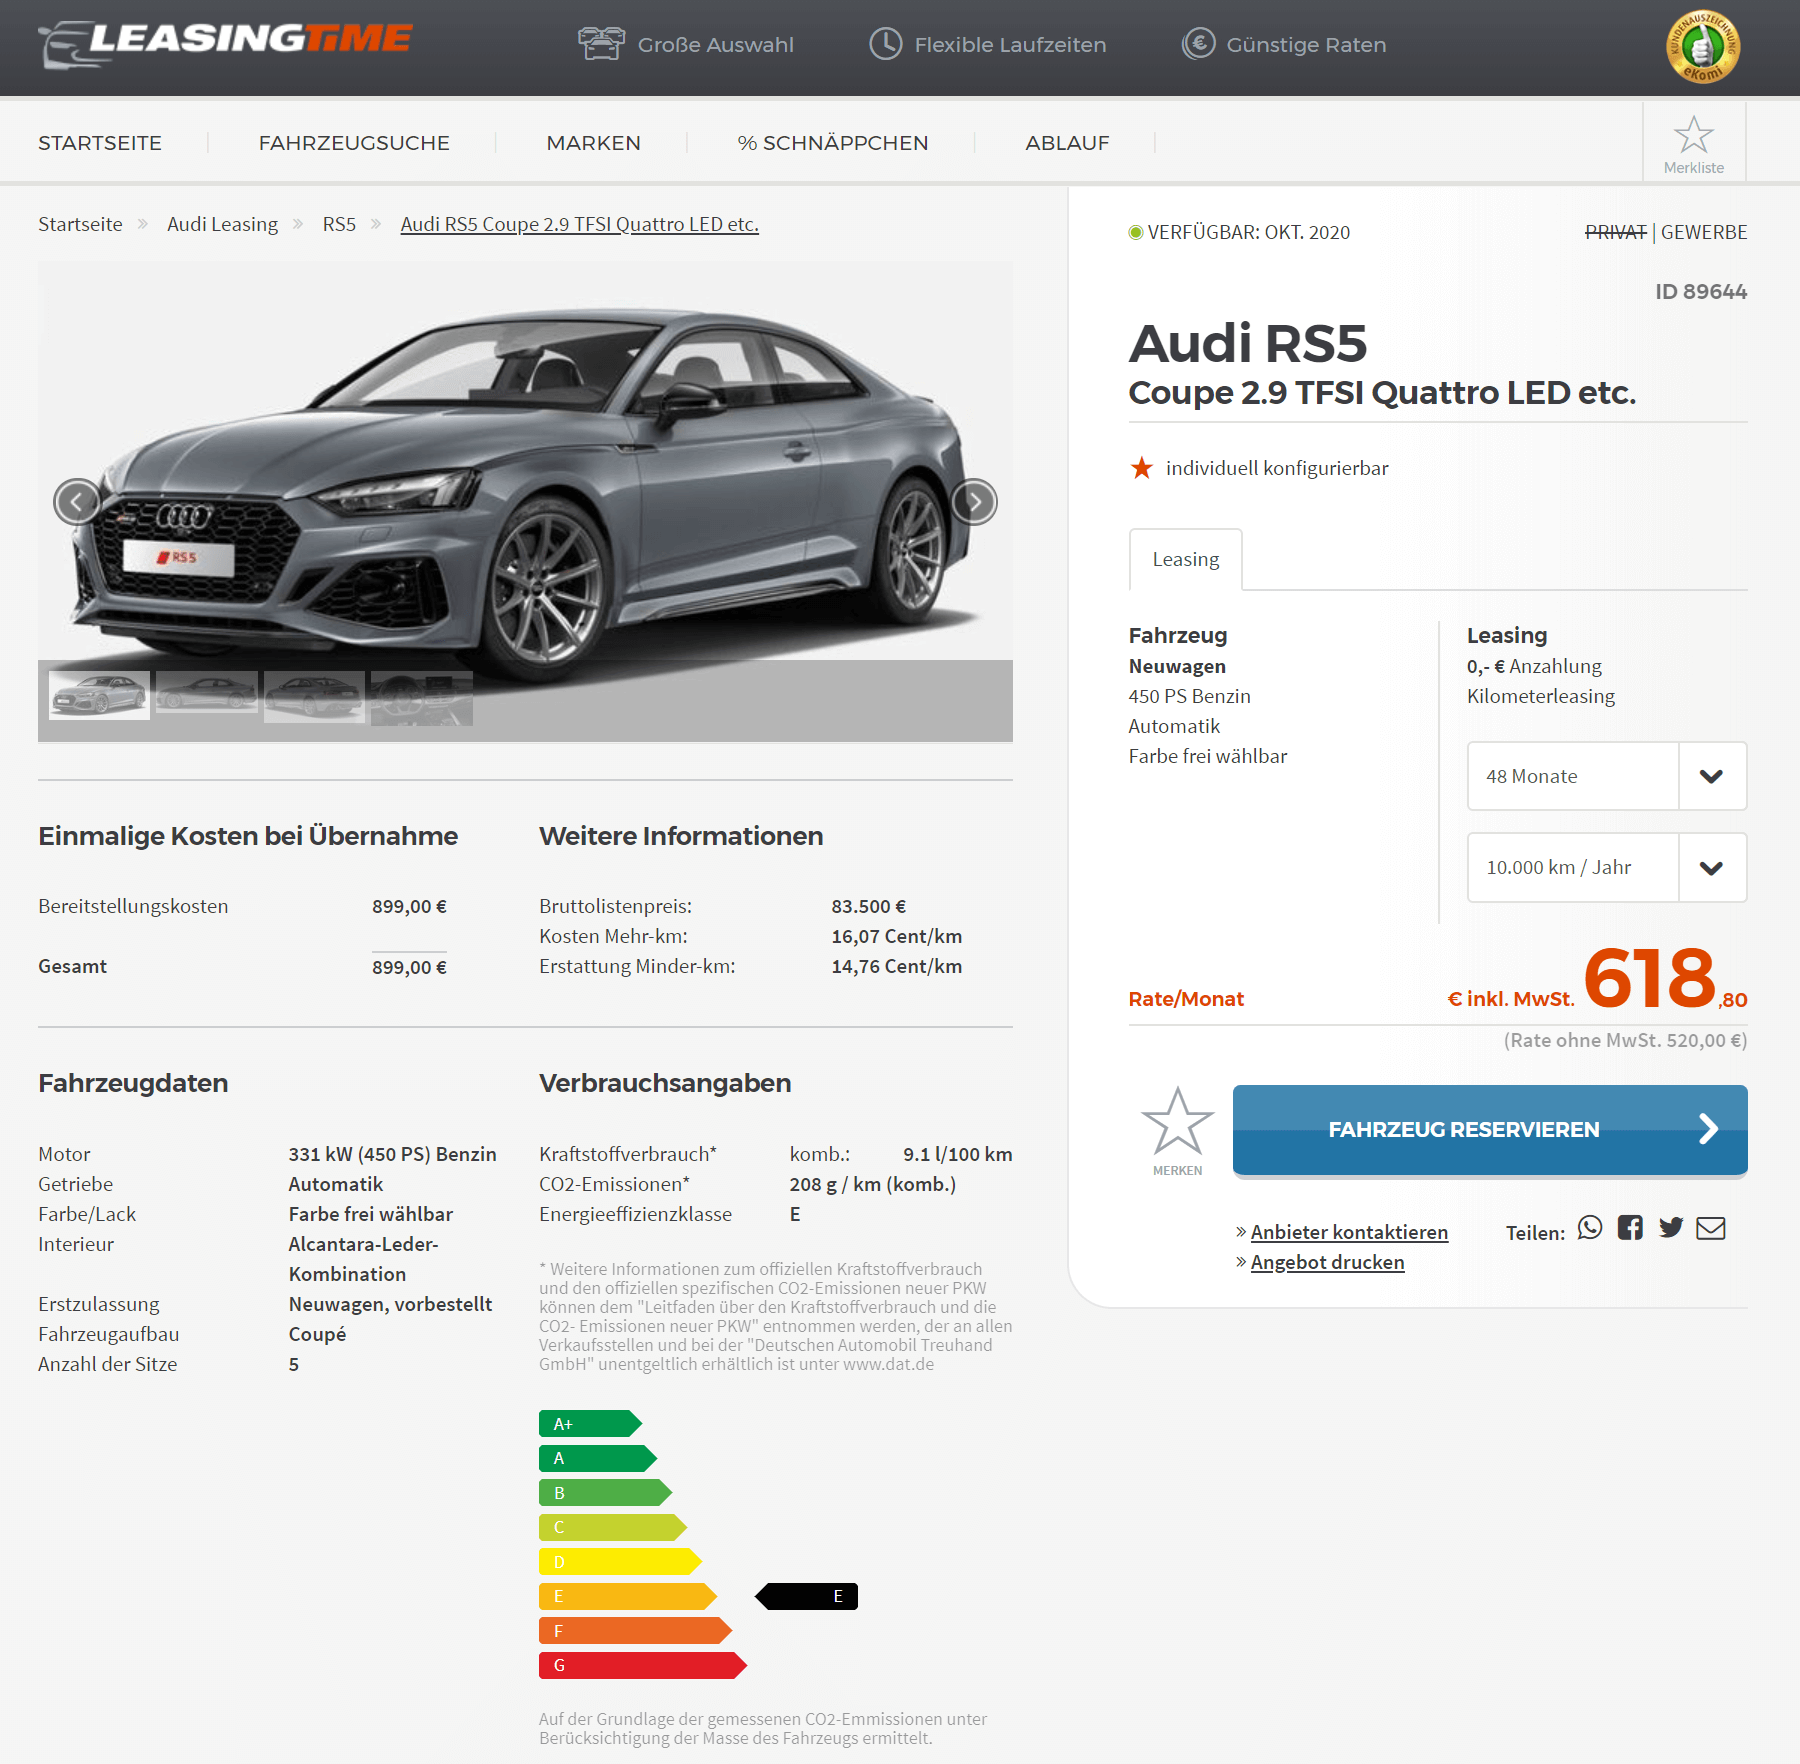Switch to GEWERBE pricing
This screenshot has height=1764, width=1800.
[1704, 232]
